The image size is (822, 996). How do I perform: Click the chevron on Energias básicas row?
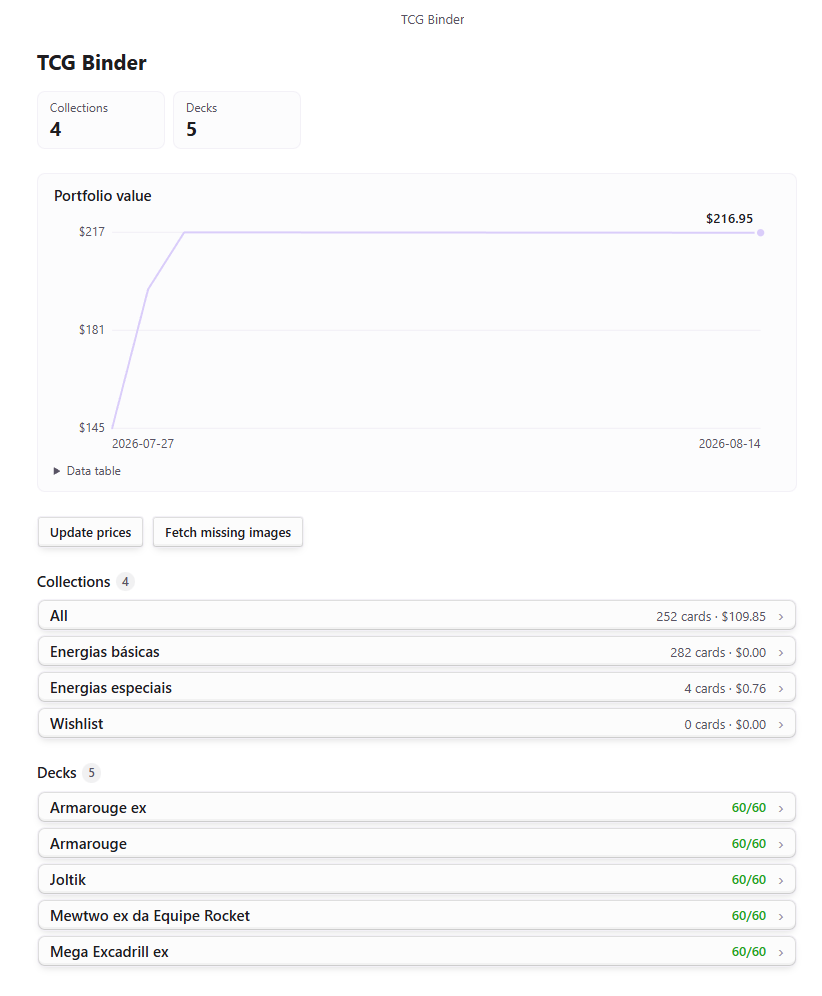[x=781, y=653]
